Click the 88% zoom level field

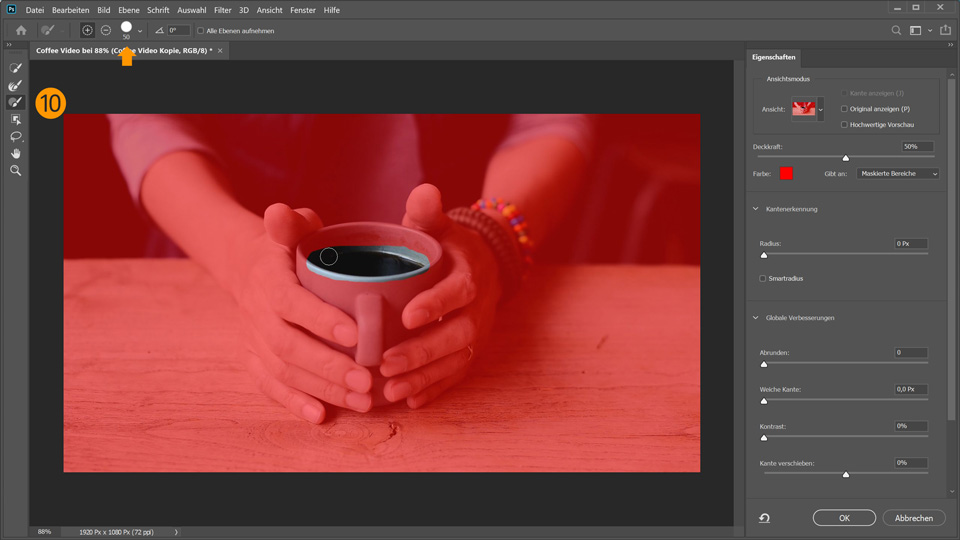click(x=45, y=532)
